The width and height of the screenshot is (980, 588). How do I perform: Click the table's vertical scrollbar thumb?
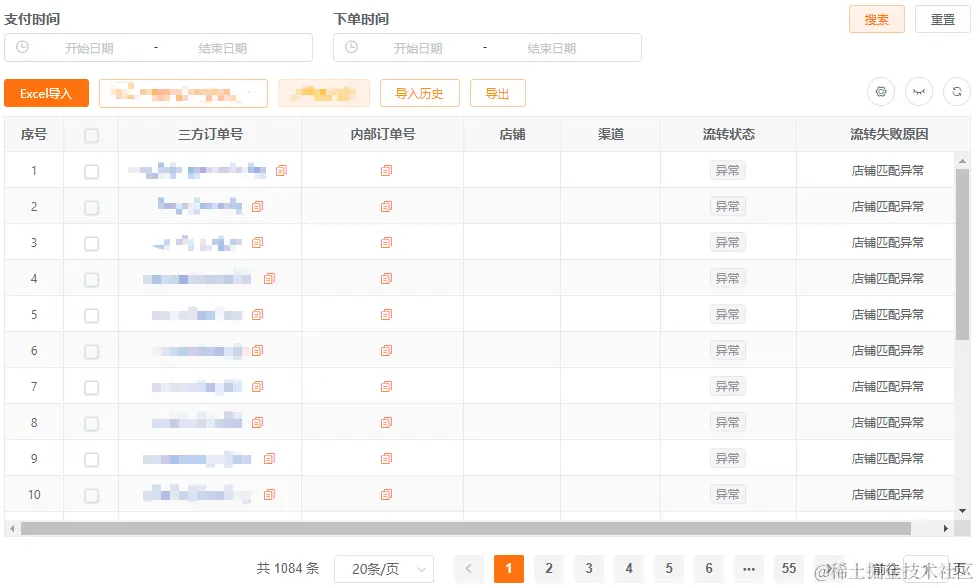(962, 254)
